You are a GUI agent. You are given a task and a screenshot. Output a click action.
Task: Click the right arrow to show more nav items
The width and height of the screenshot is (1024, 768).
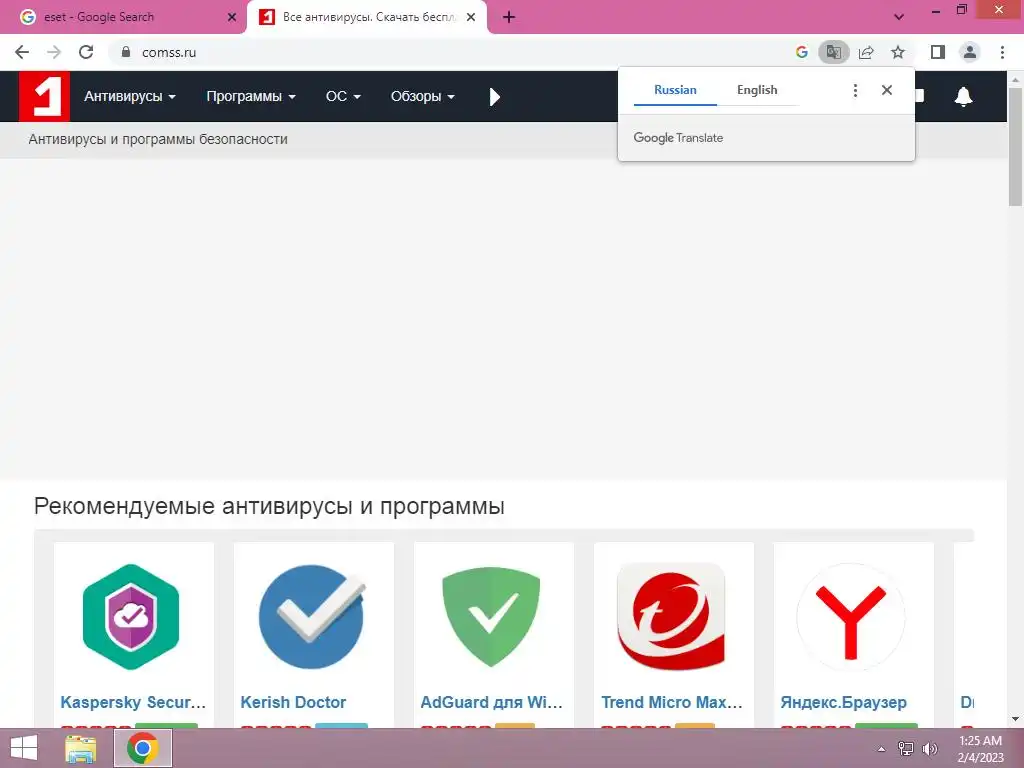coord(494,97)
